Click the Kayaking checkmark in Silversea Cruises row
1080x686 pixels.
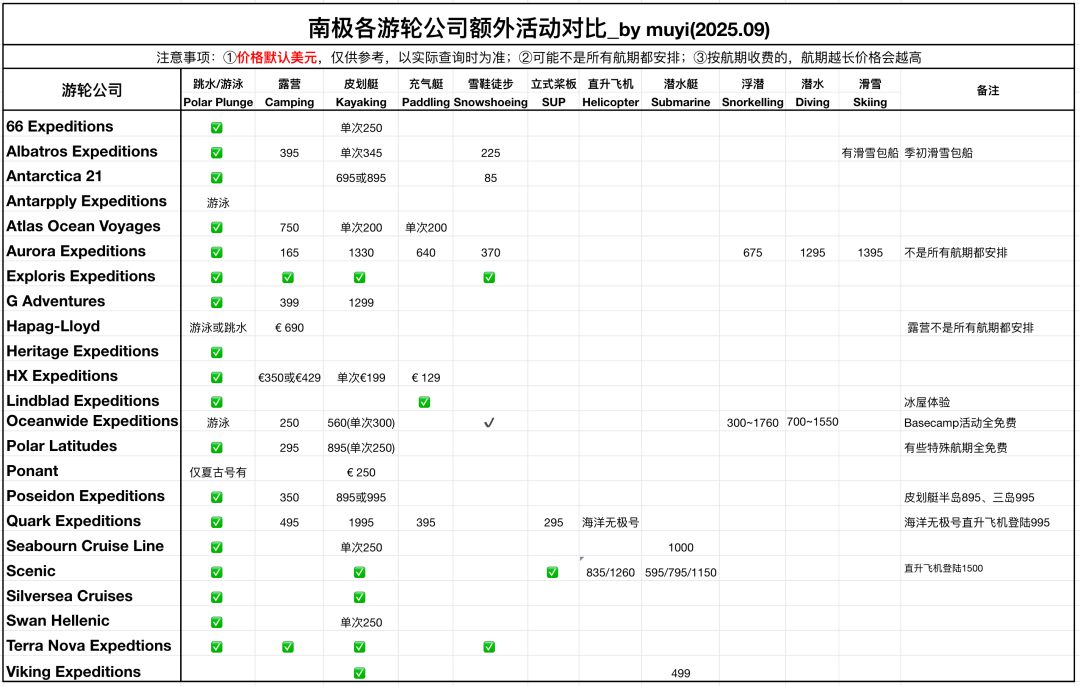click(360, 597)
